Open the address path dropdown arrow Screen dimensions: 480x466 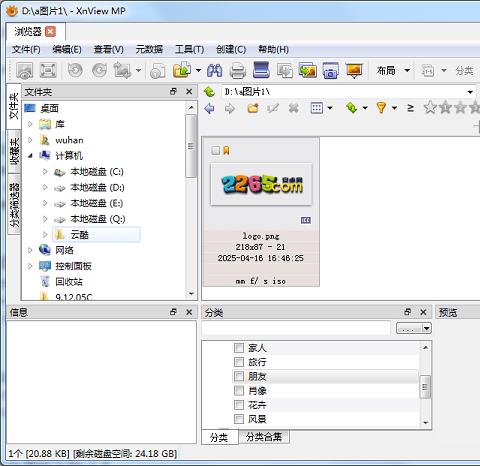[470, 92]
